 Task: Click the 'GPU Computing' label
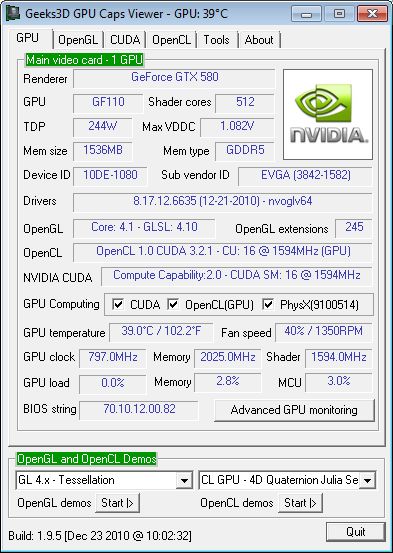coord(61,304)
